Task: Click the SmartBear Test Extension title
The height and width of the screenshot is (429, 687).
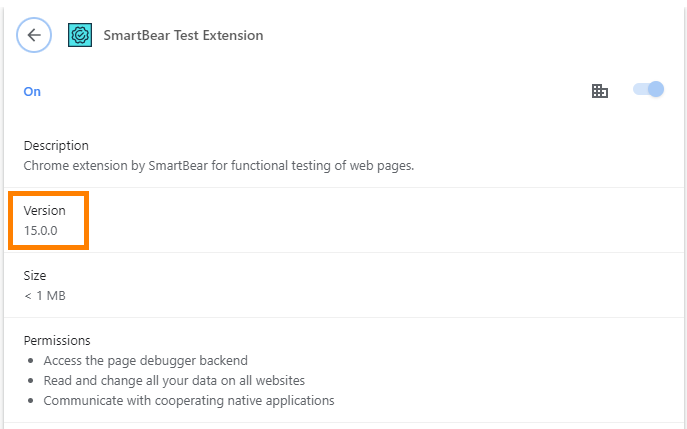Action: pyautogui.click(x=183, y=35)
